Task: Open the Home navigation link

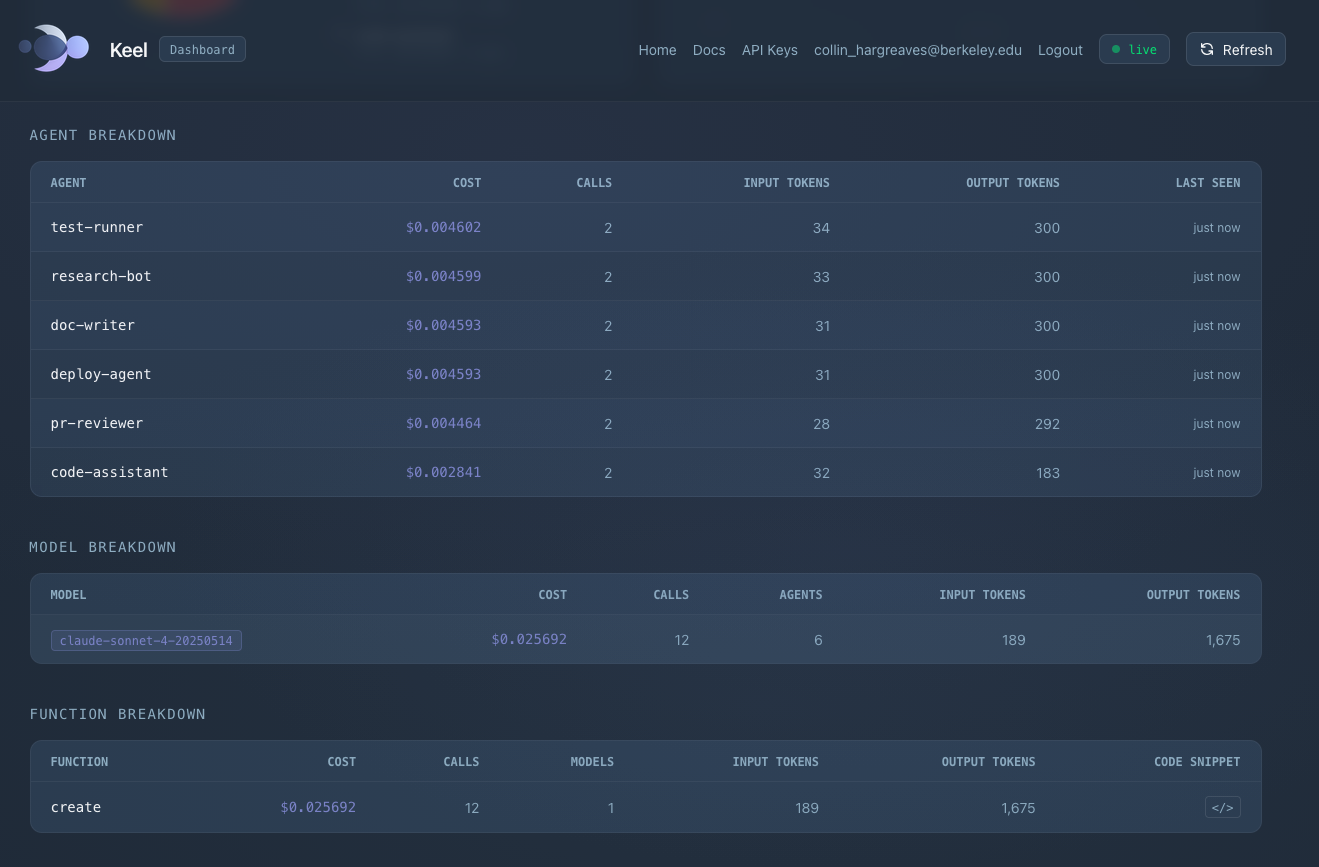Action: tap(657, 50)
